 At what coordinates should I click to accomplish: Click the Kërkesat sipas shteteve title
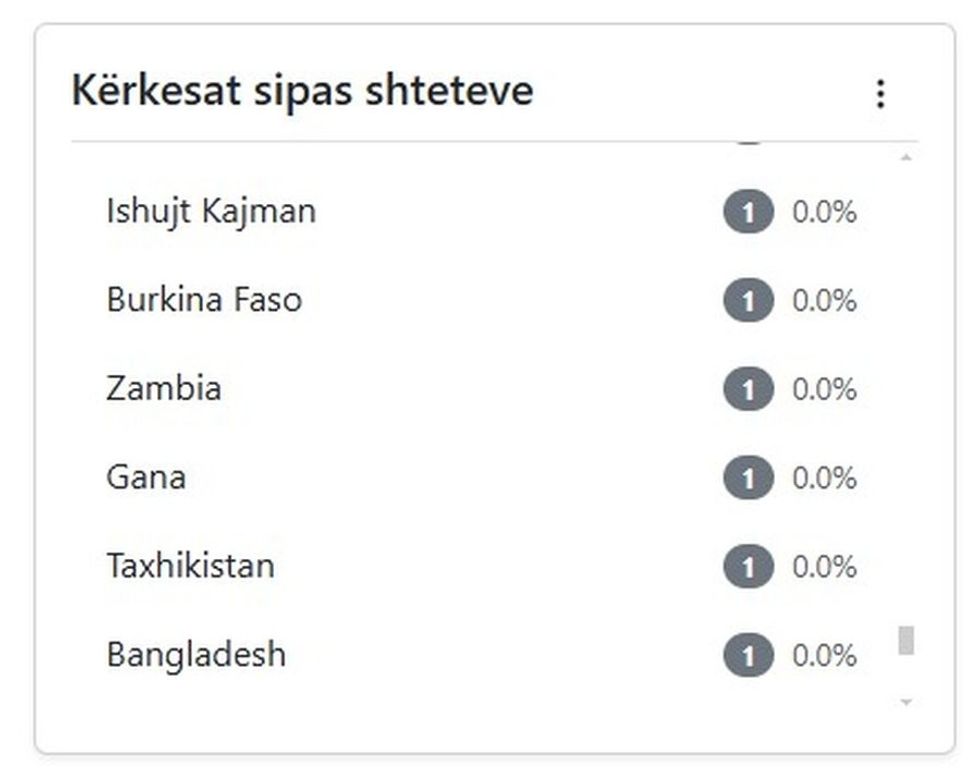click(x=303, y=90)
